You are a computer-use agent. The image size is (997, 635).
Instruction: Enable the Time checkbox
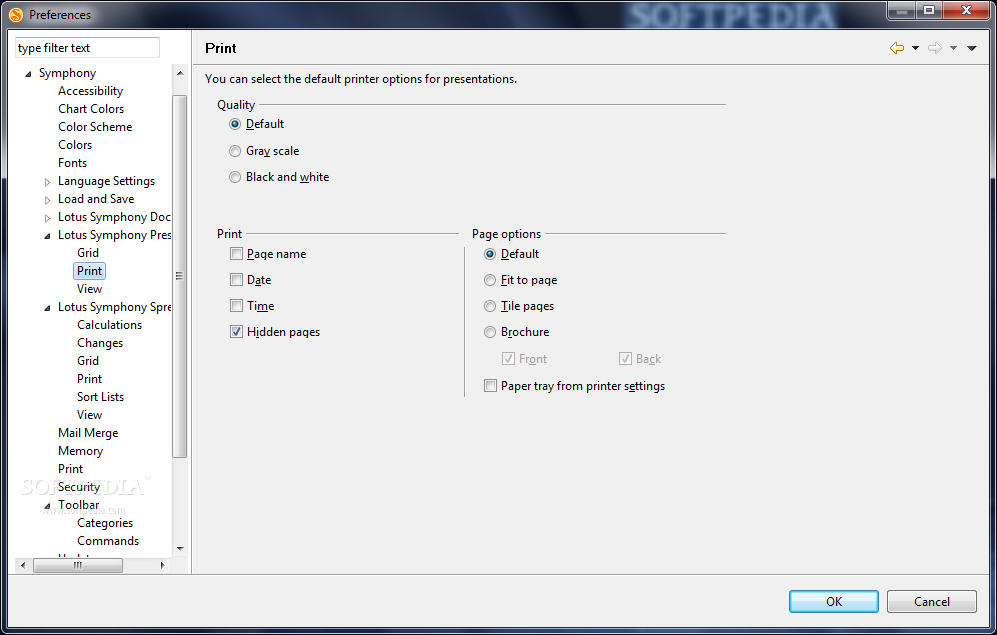click(237, 306)
